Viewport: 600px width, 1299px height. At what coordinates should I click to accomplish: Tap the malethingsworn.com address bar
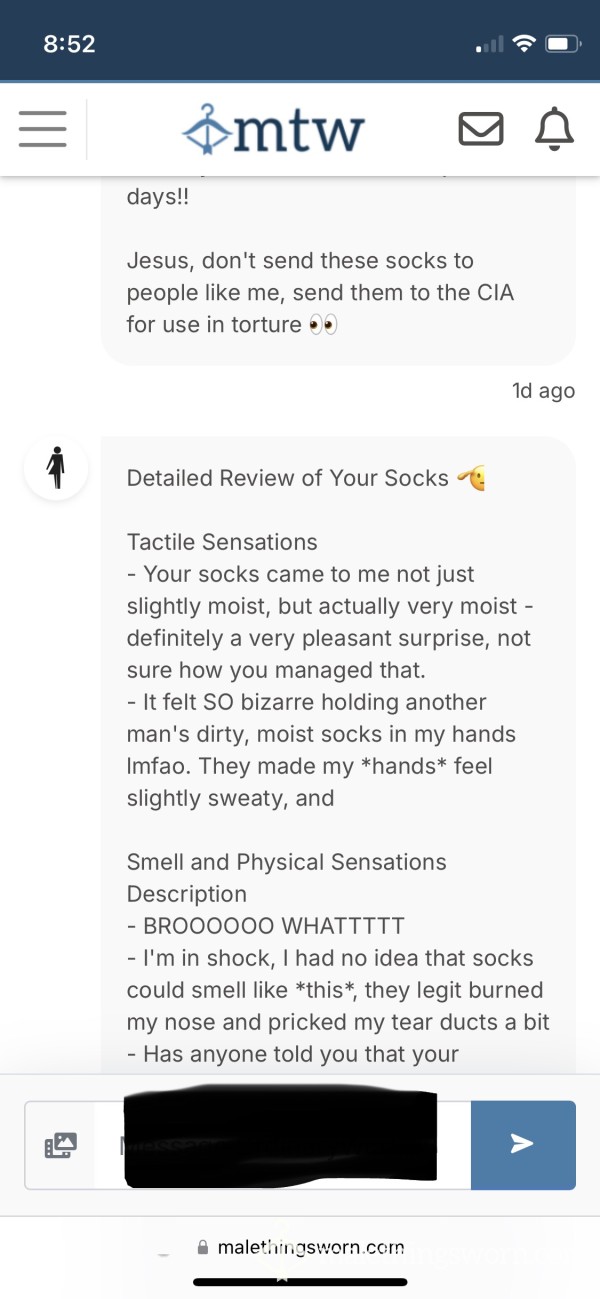[x=300, y=1247]
